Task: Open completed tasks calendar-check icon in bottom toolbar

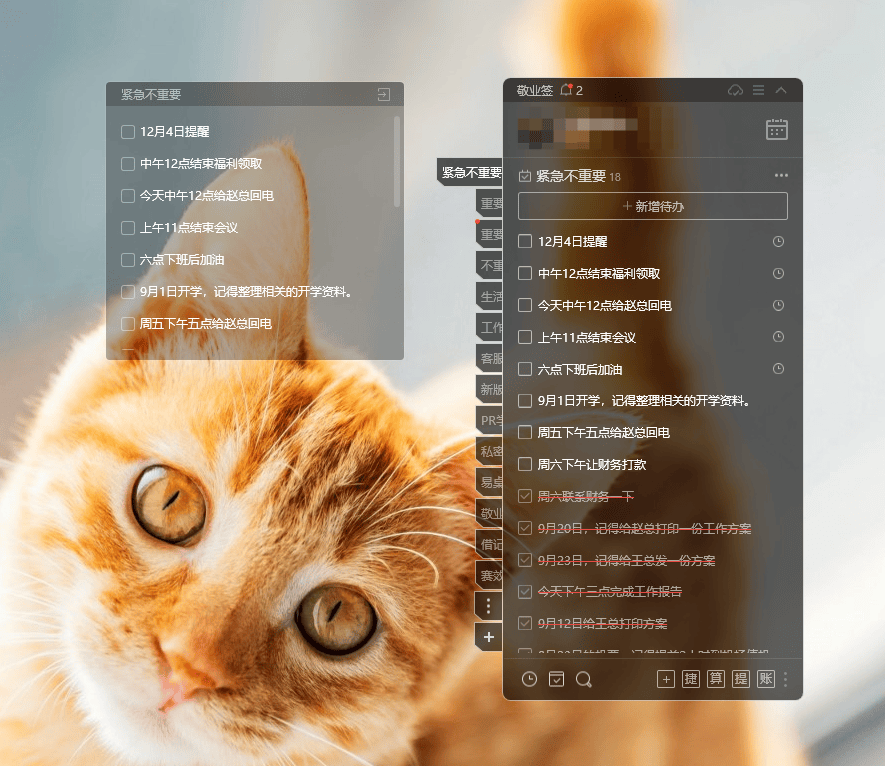Action: coord(557,679)
